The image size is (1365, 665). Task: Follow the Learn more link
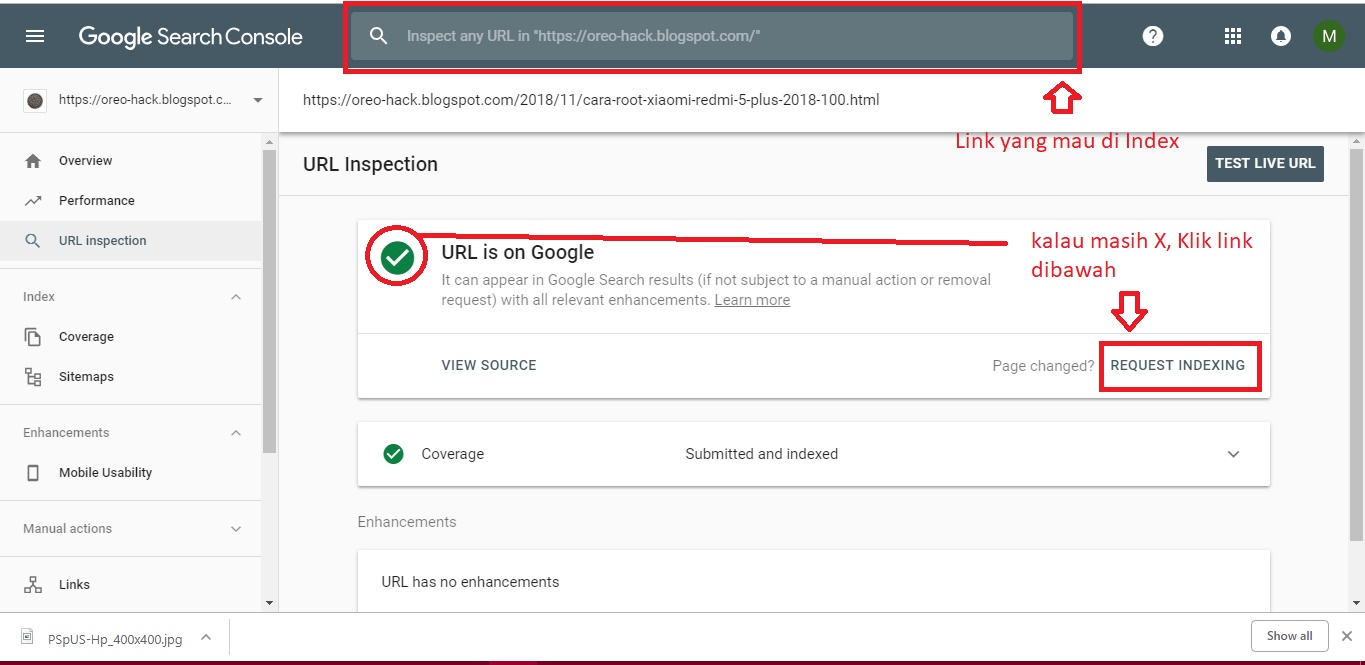click(x=752, y=300)
